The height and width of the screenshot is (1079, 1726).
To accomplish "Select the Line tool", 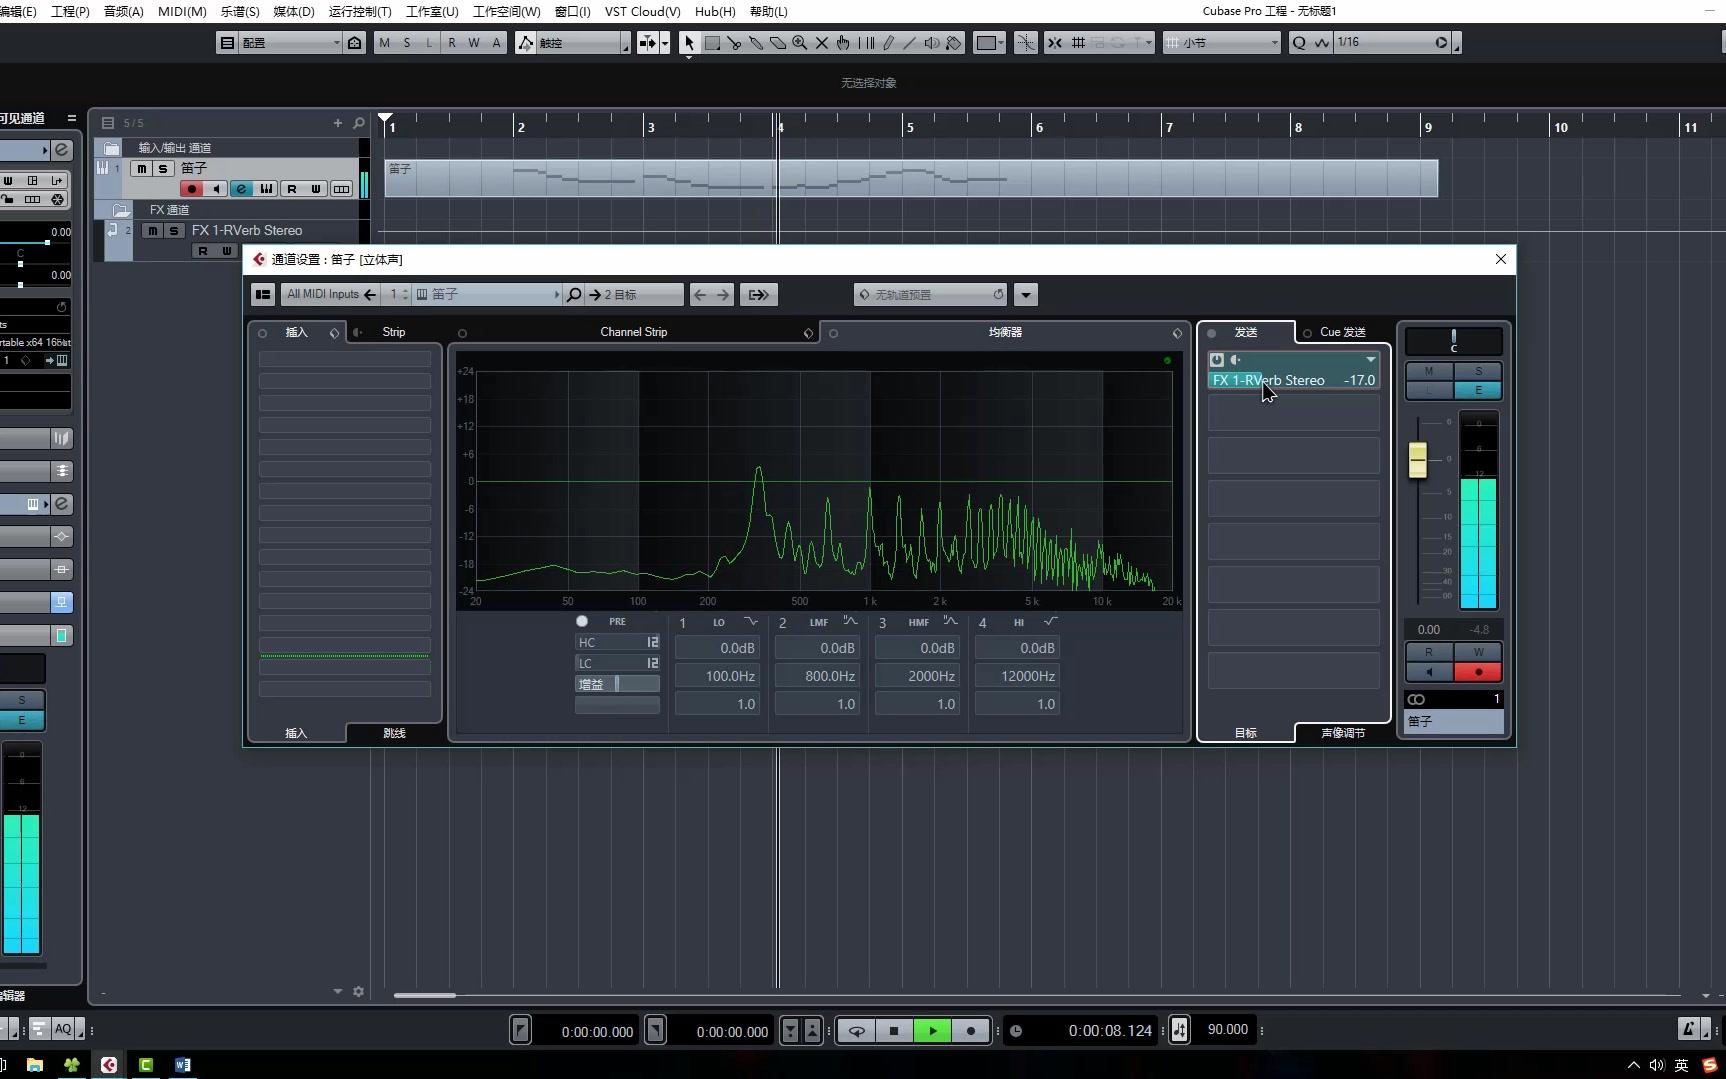I will coord(910,43).
